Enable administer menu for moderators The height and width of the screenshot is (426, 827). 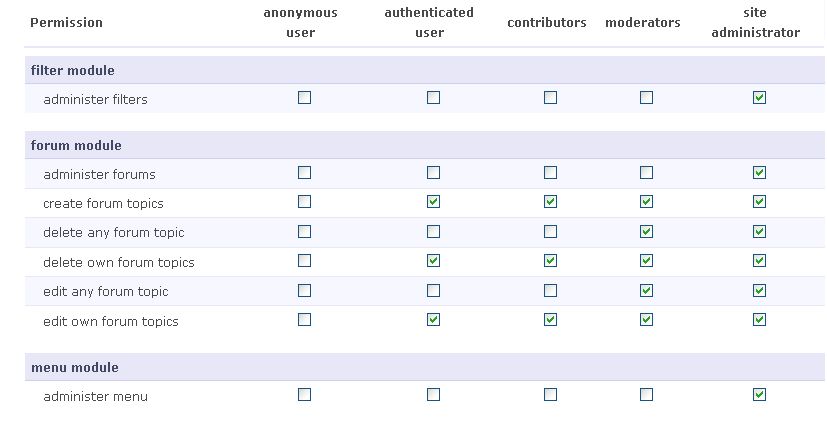tap(646, 395)
